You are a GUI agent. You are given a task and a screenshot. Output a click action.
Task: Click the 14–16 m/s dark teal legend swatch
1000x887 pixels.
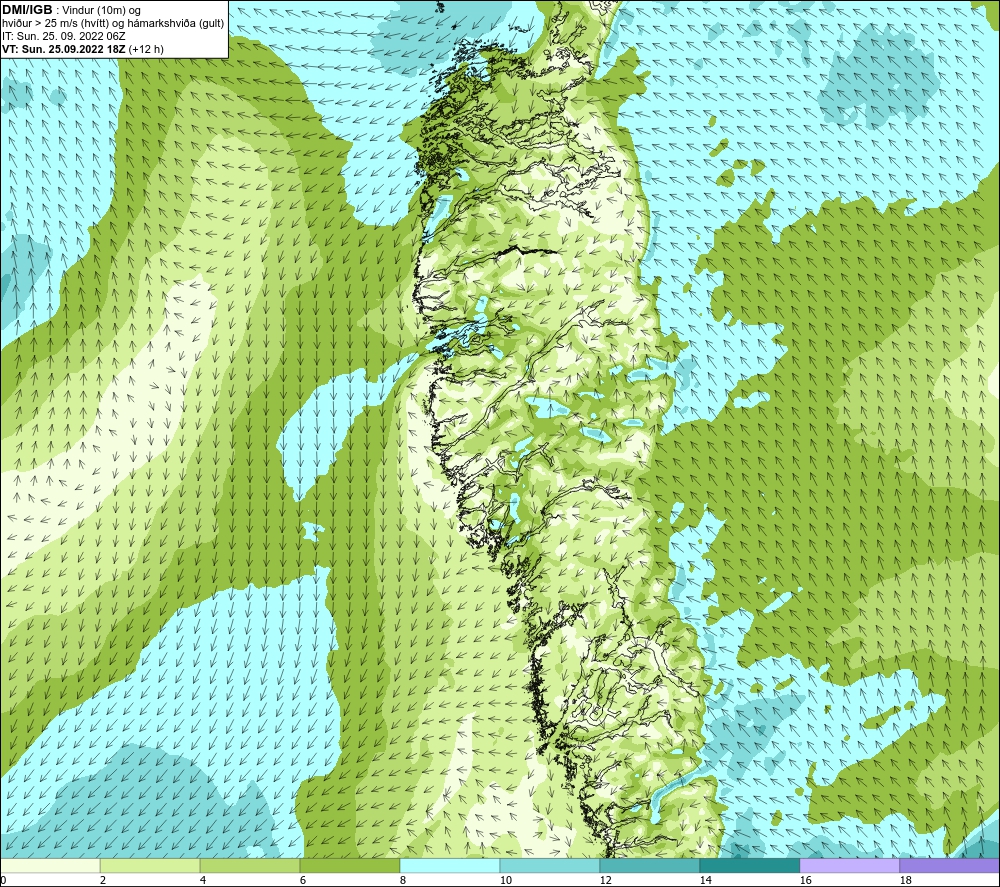click(x=749, y=865)
